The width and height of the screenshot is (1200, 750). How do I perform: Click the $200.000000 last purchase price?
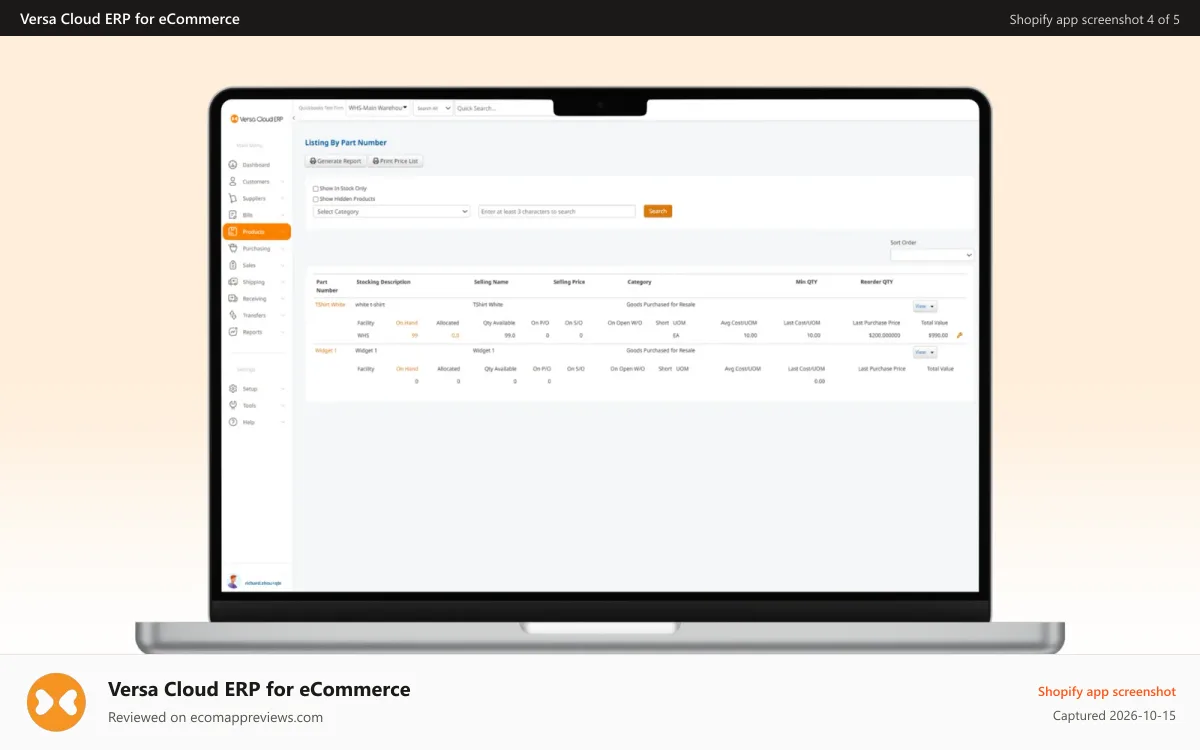884,335
